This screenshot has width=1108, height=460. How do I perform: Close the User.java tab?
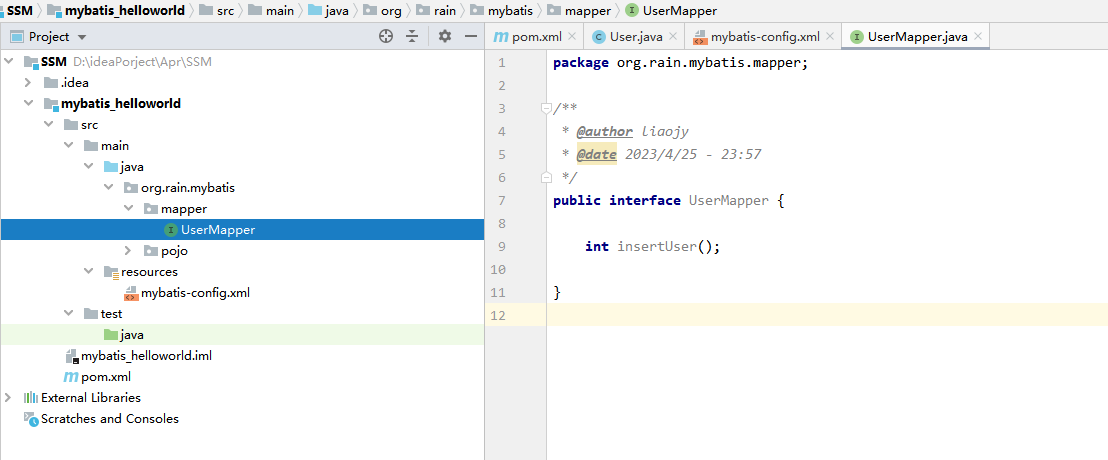coord(673,37)
